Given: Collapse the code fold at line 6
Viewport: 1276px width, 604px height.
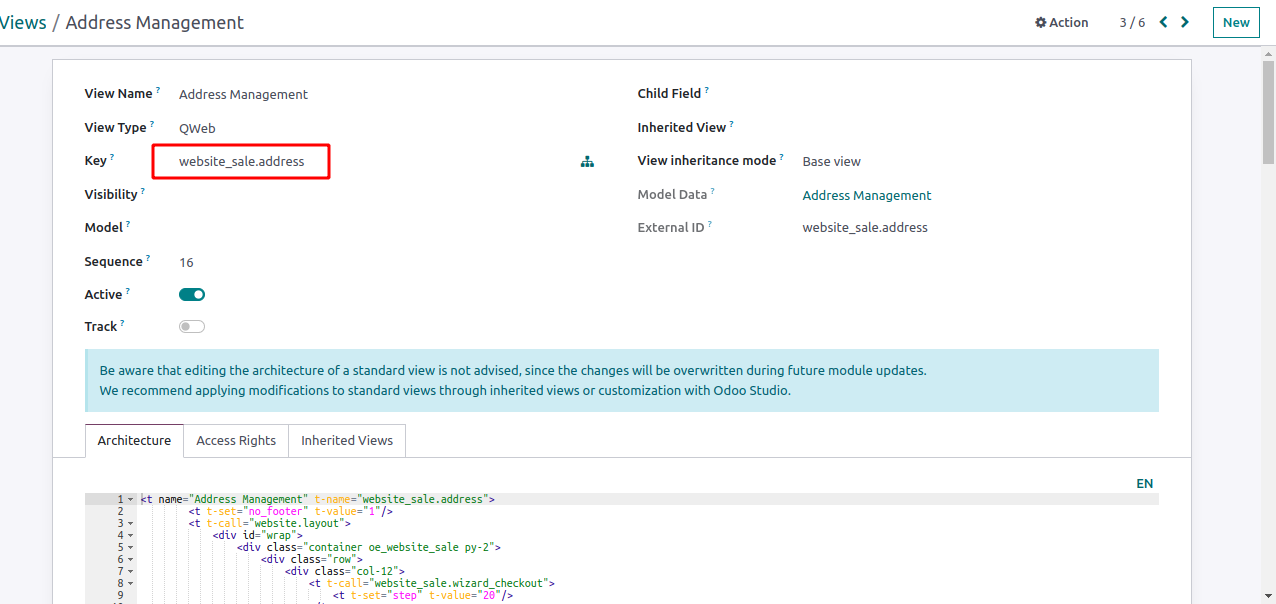Looking at the screenshot, I should point(131,559).
